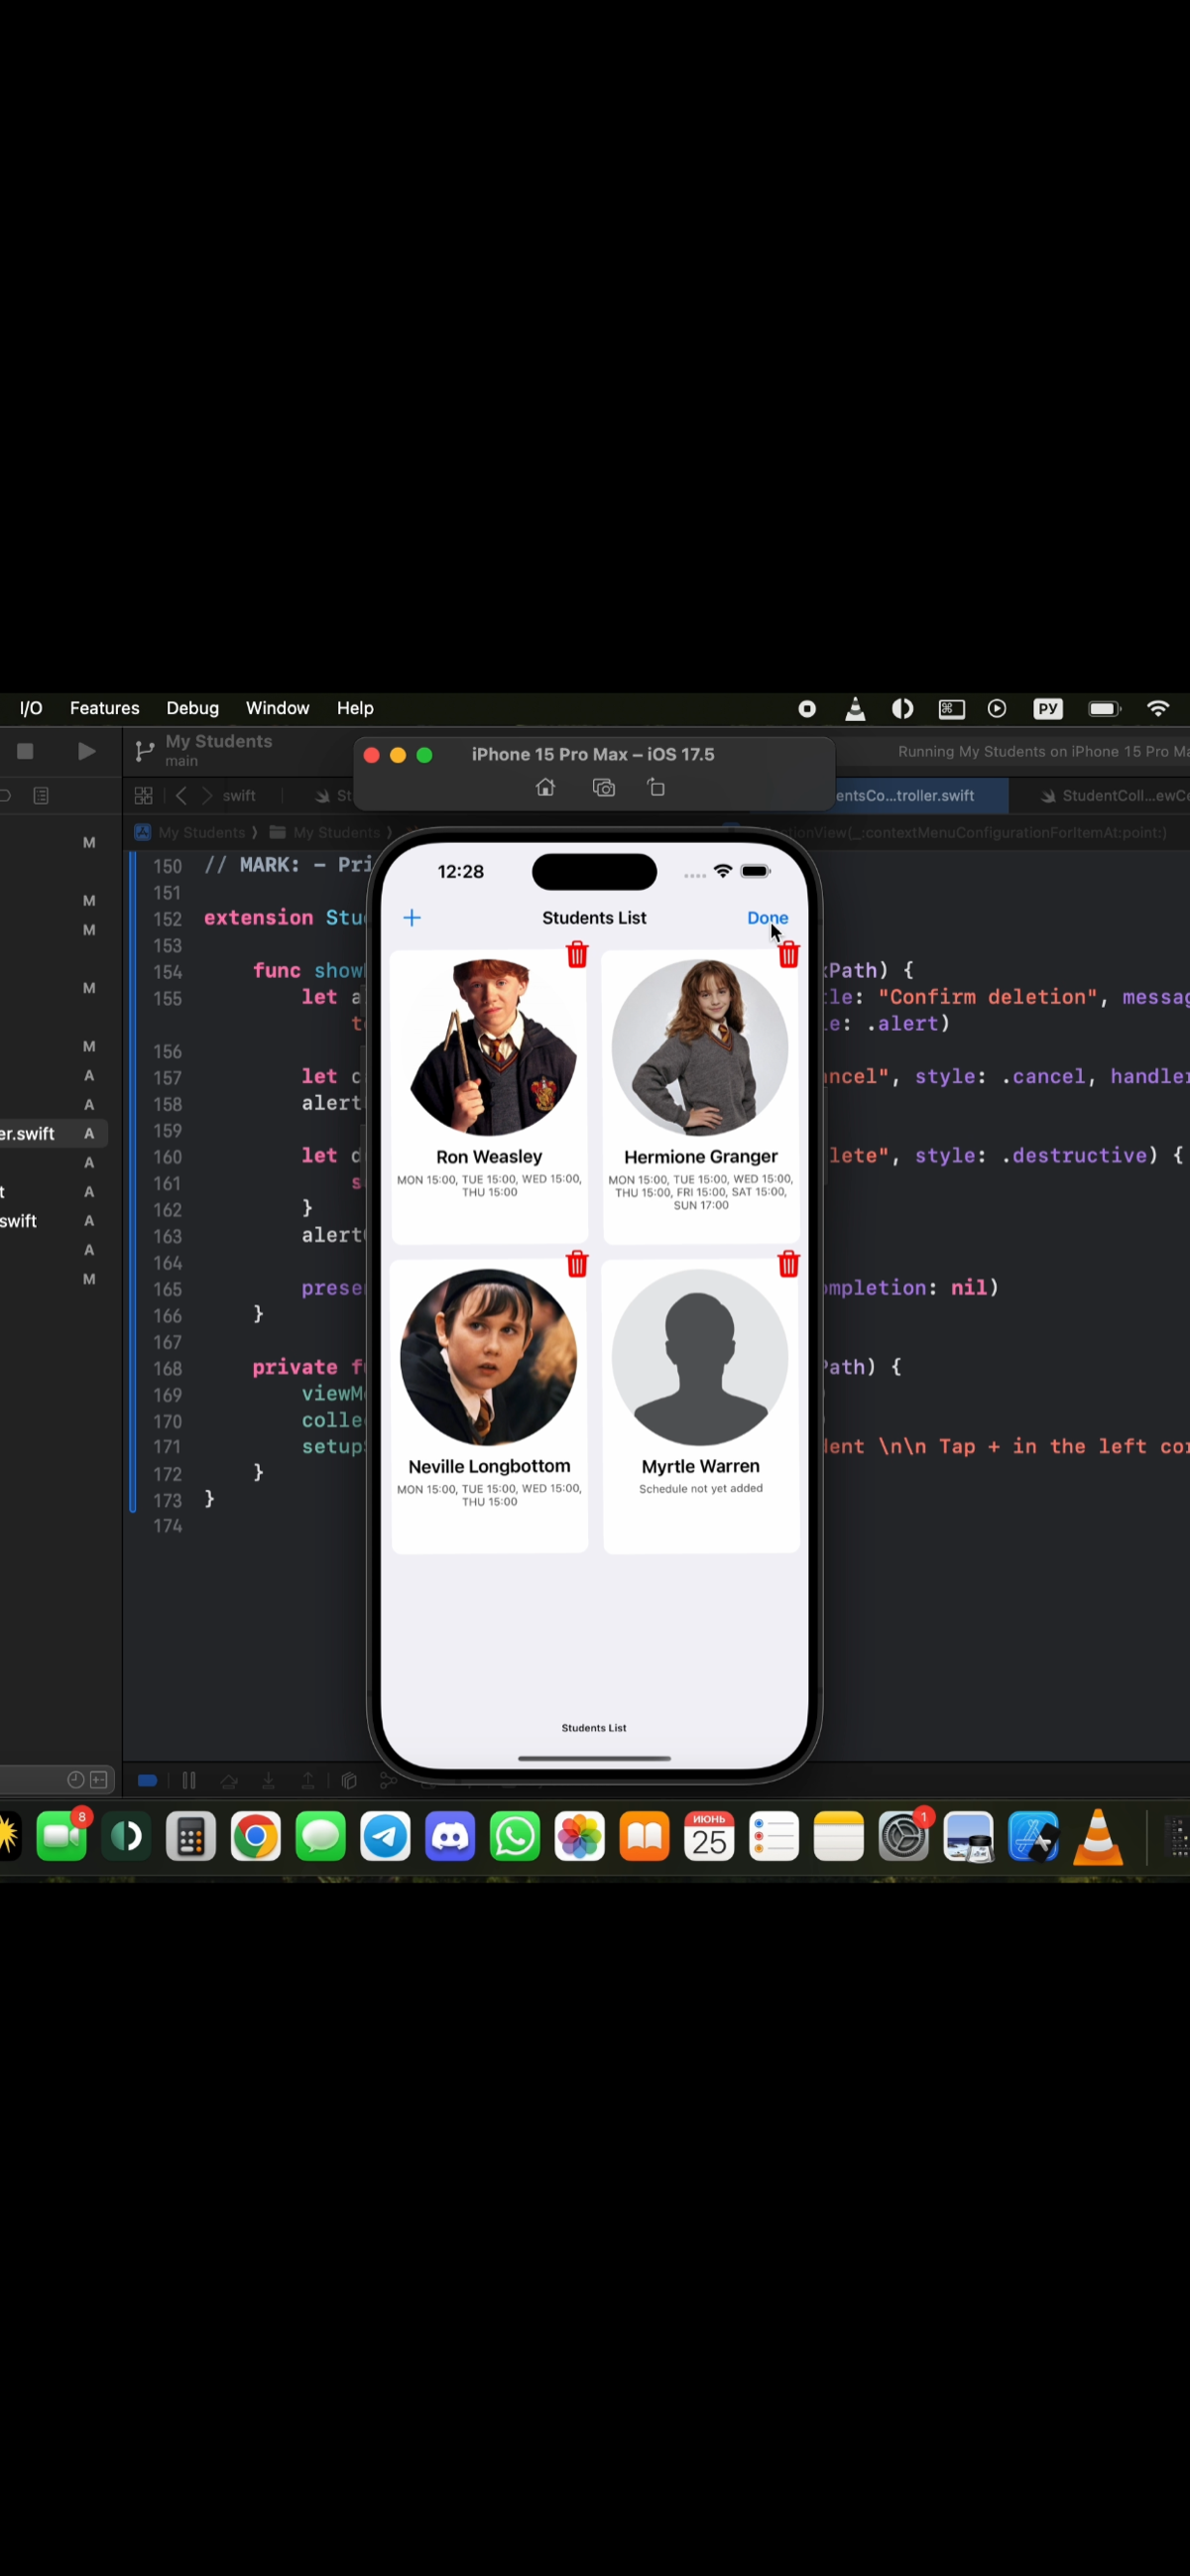
Task: Take a Simulator screenshot with camera icon
Action: tap(603, 787)
